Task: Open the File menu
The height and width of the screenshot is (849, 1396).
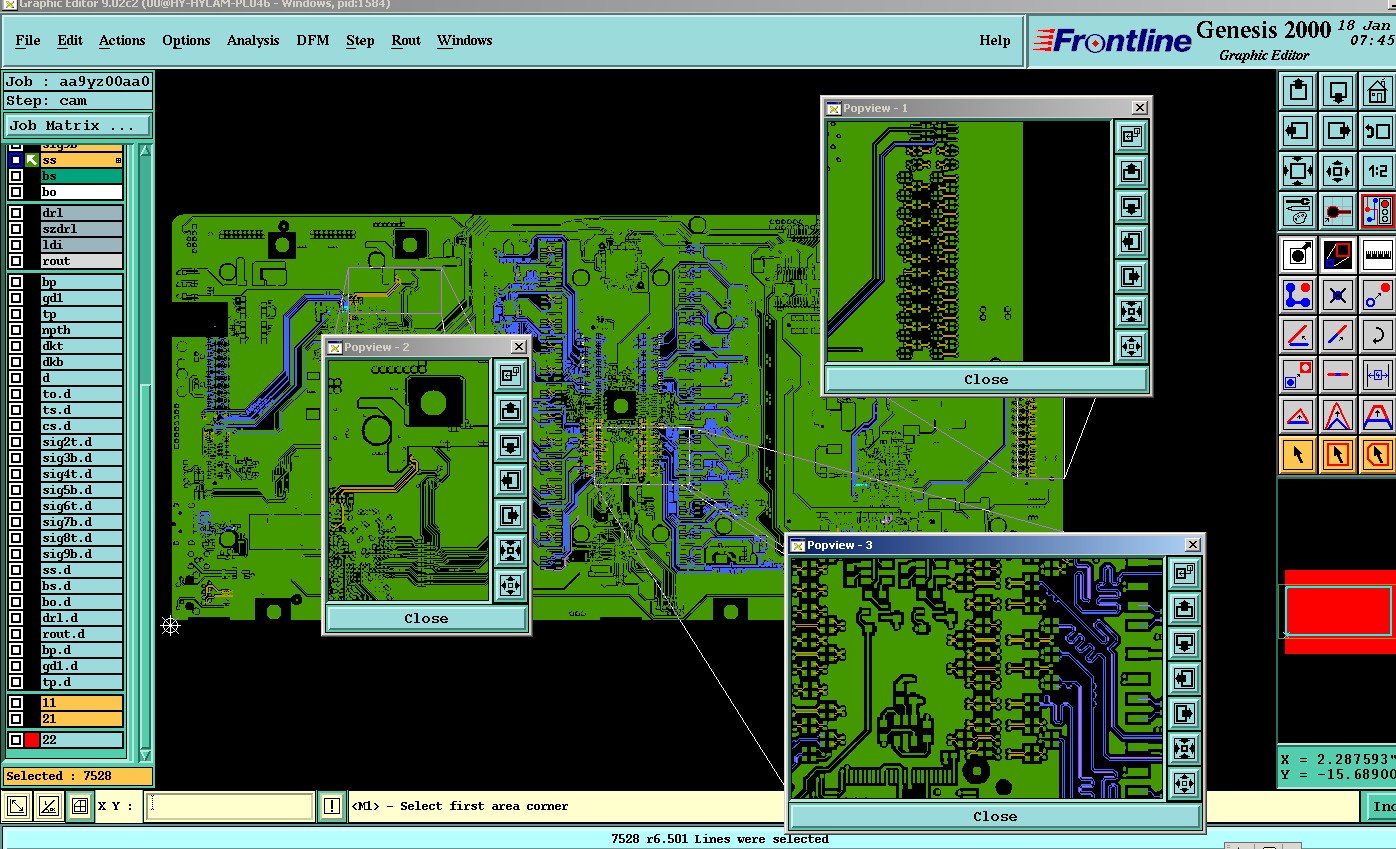Action: point(28,40)
